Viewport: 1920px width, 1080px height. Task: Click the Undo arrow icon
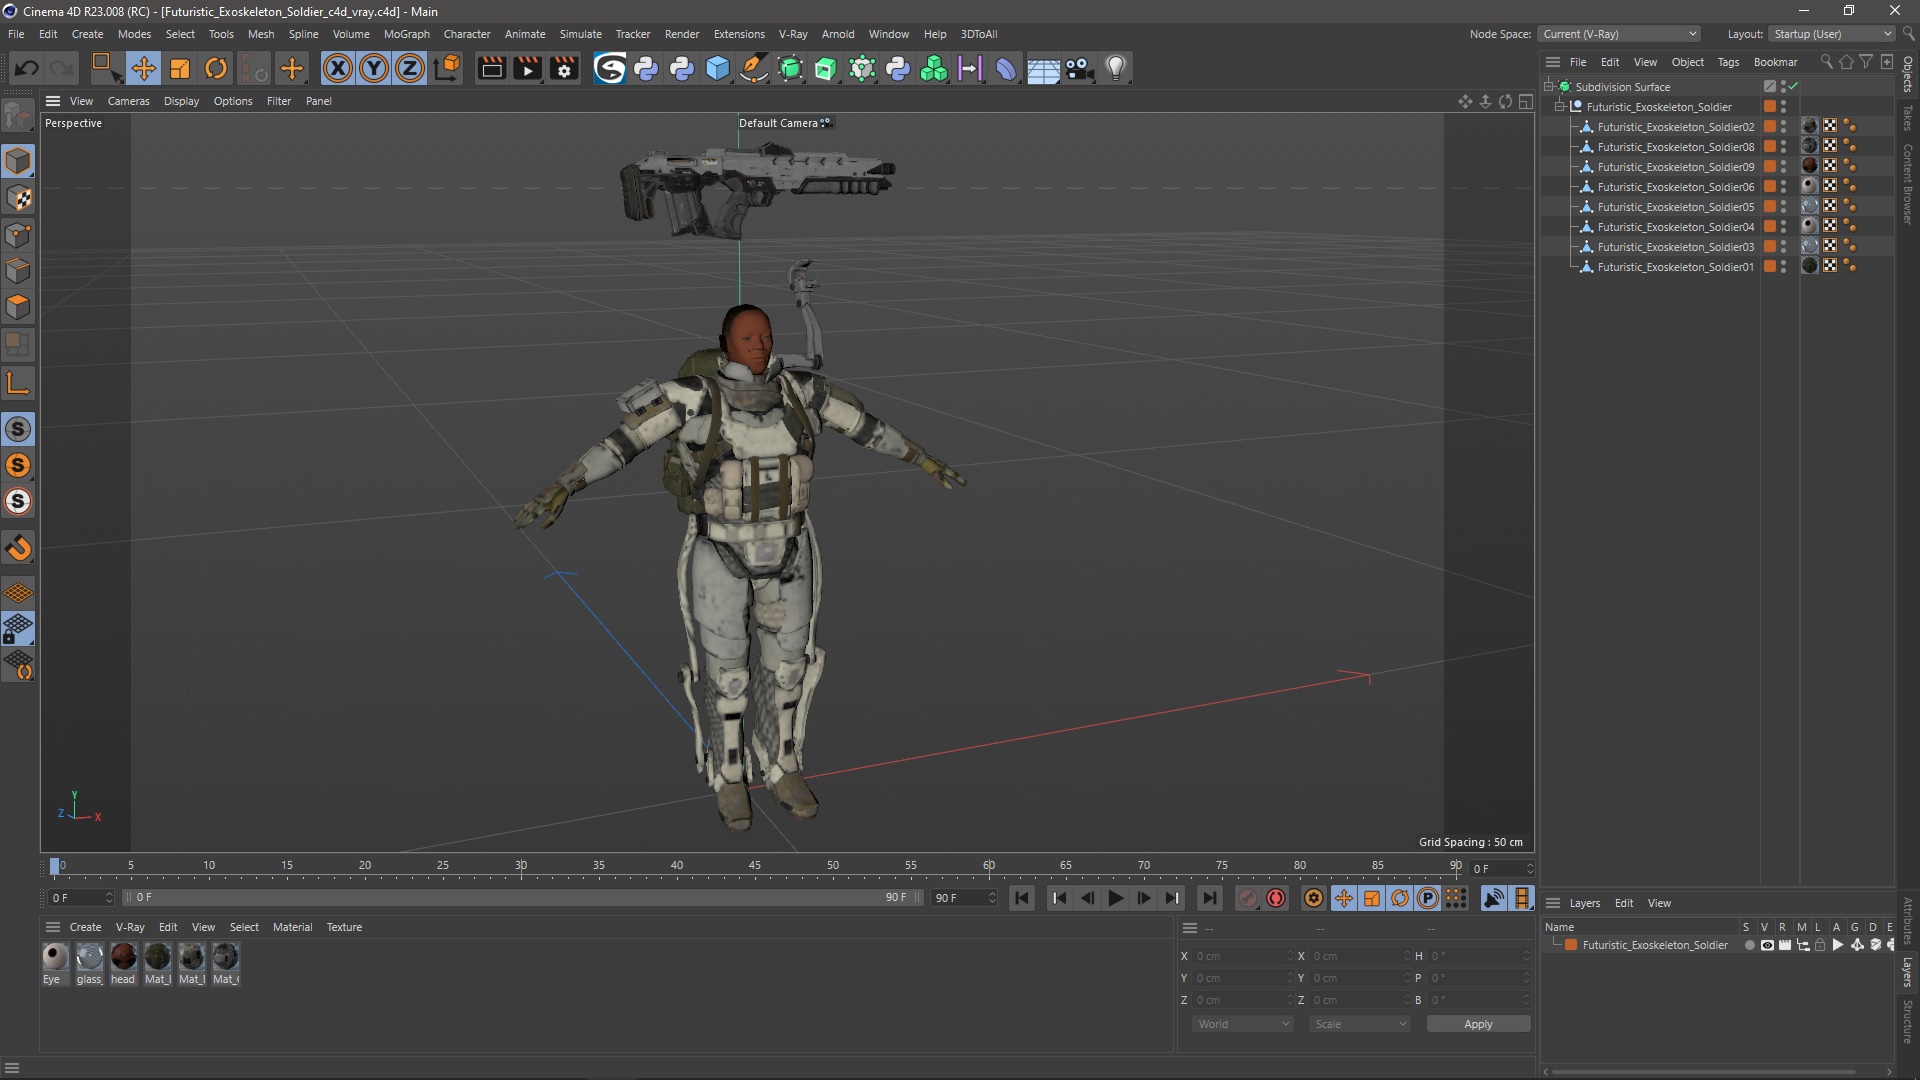point(27,68)
